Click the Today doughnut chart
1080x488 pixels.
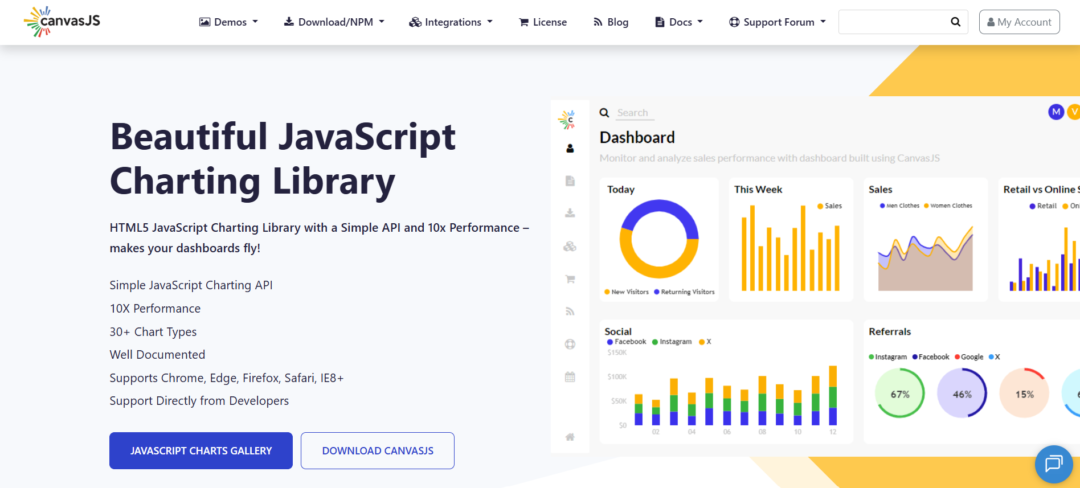(x=659, y=239)
